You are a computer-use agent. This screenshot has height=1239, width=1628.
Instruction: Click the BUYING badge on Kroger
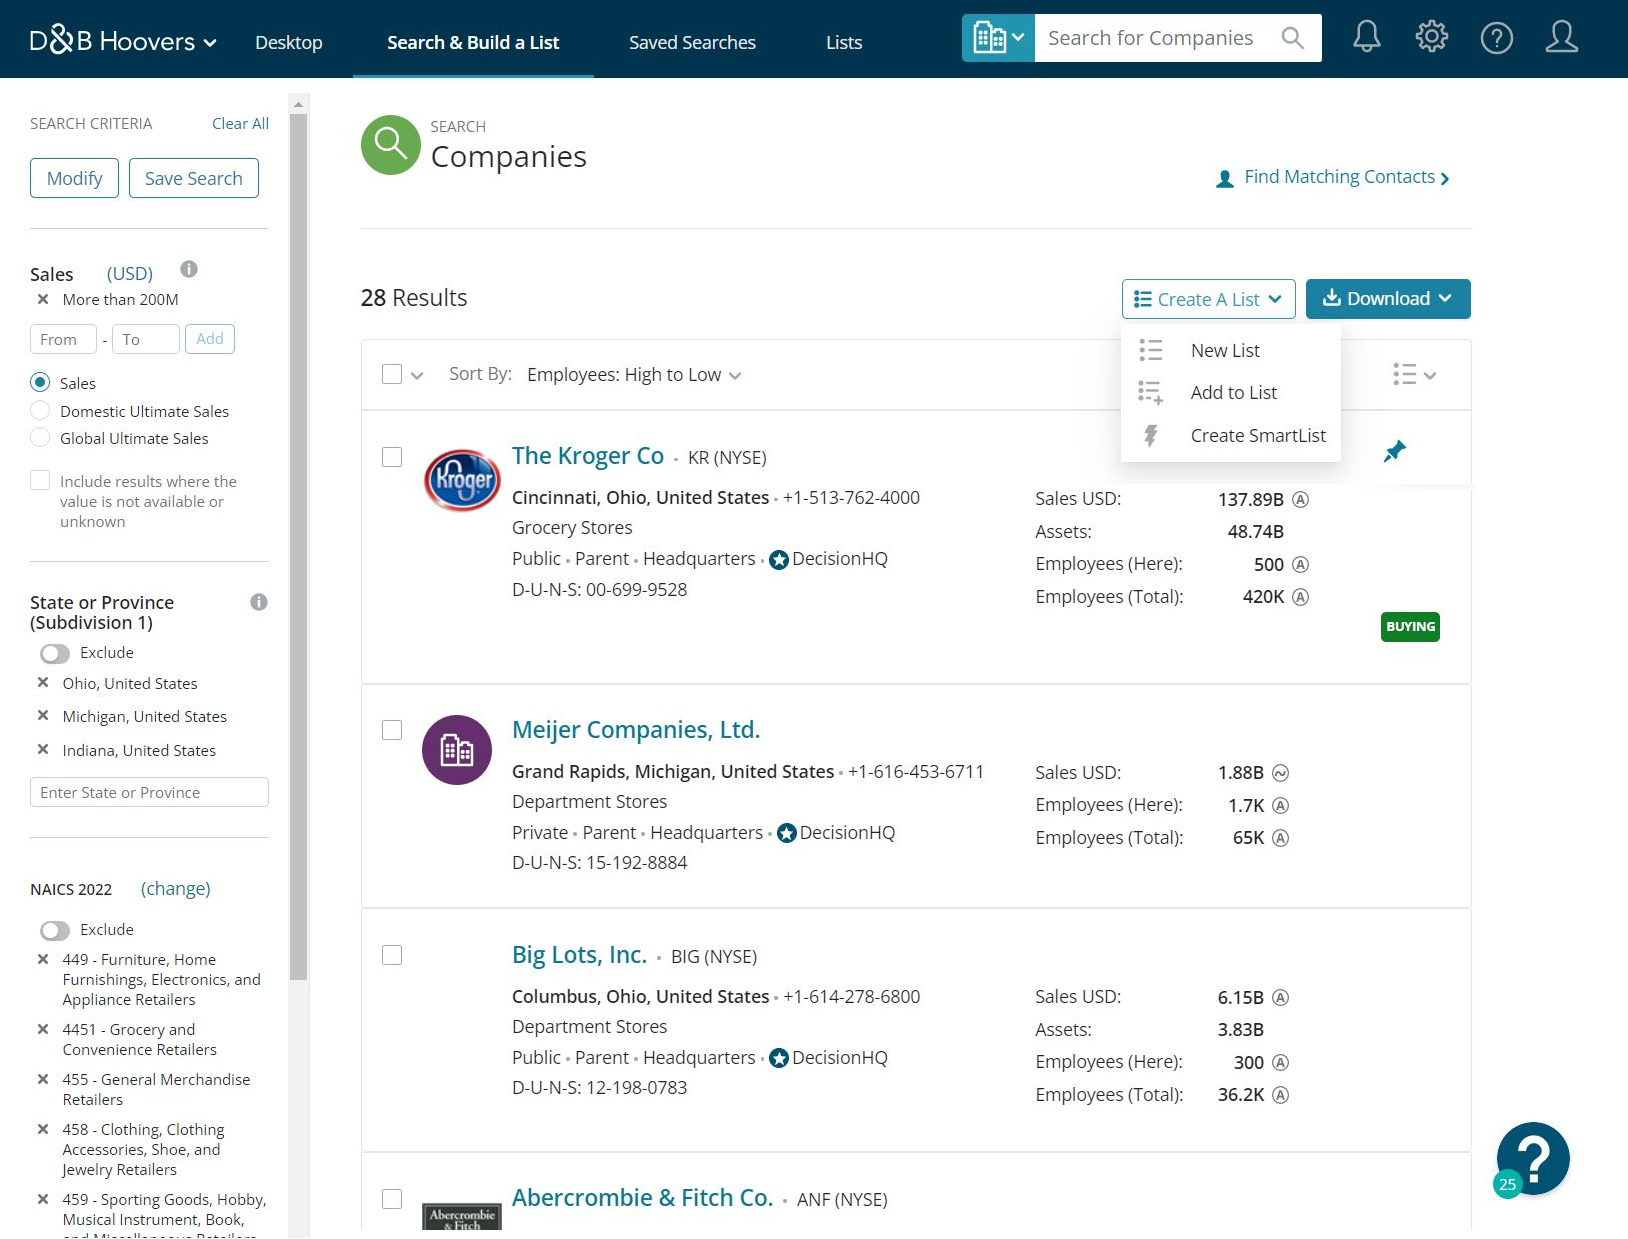tap(1410, 627)
